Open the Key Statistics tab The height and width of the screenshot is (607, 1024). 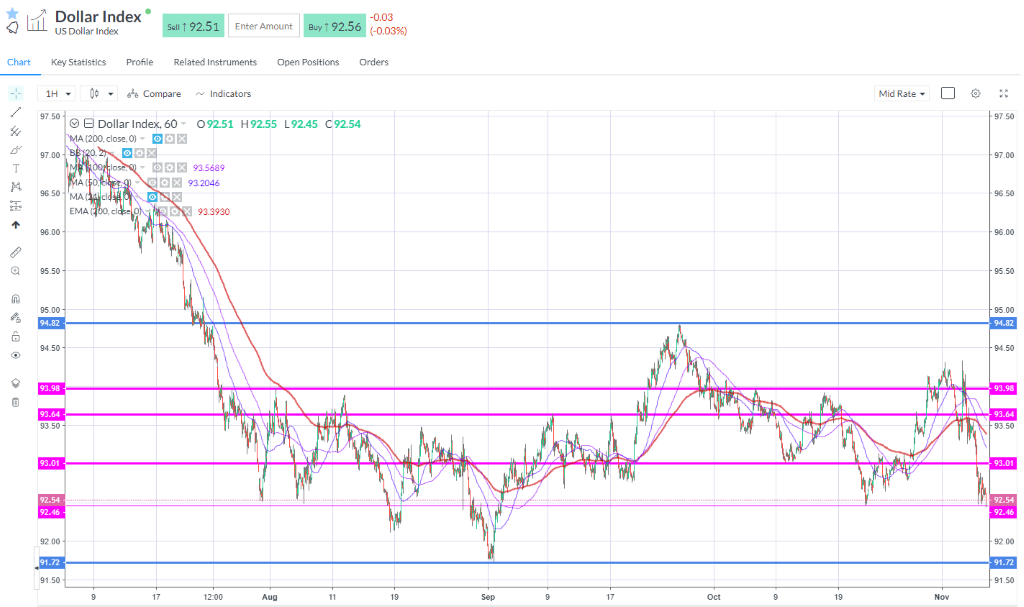[78, 62]
